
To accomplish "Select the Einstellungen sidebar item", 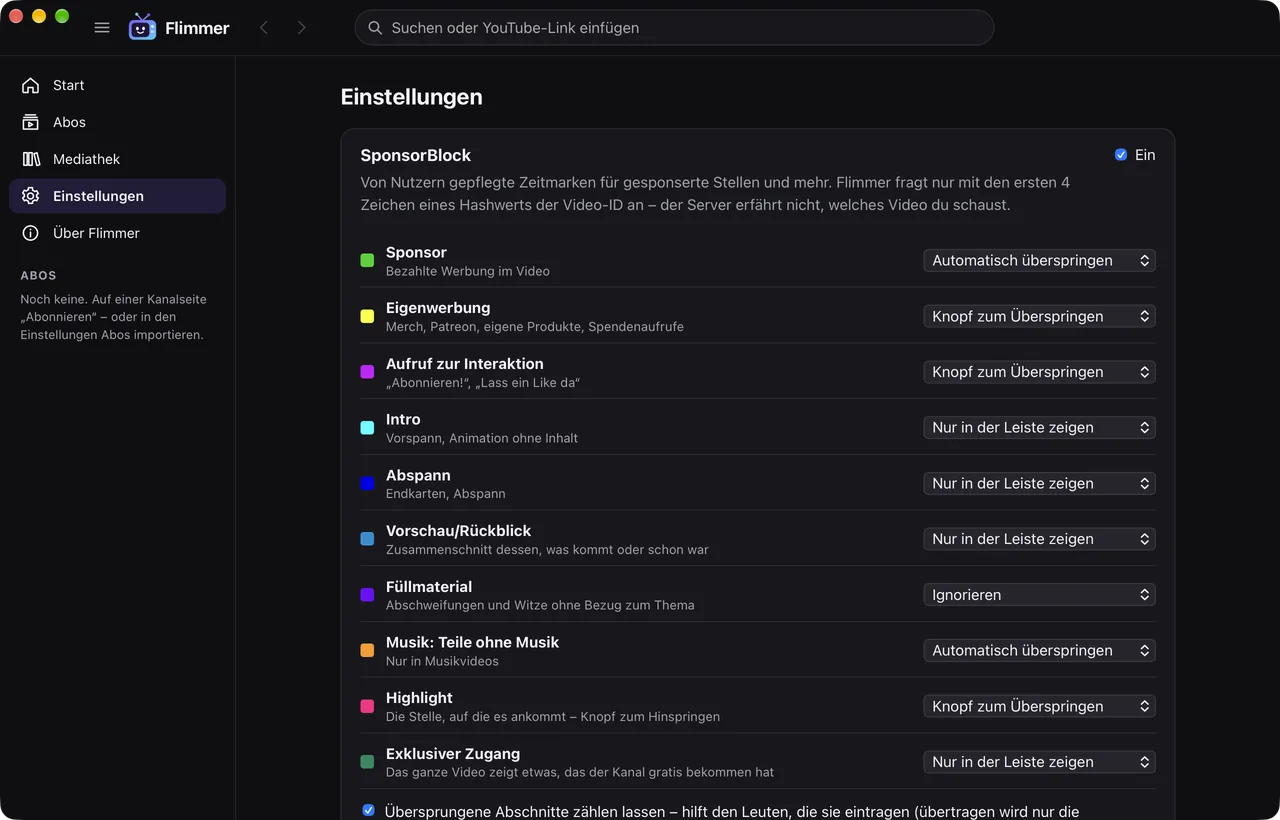I will point(117,196).
